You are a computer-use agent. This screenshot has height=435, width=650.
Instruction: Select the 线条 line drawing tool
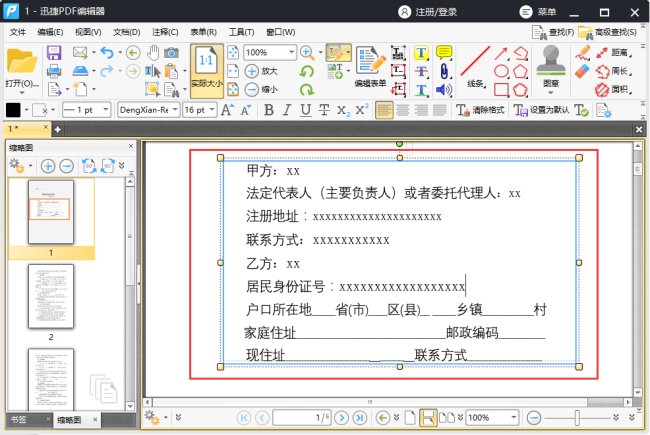point(475,66)
